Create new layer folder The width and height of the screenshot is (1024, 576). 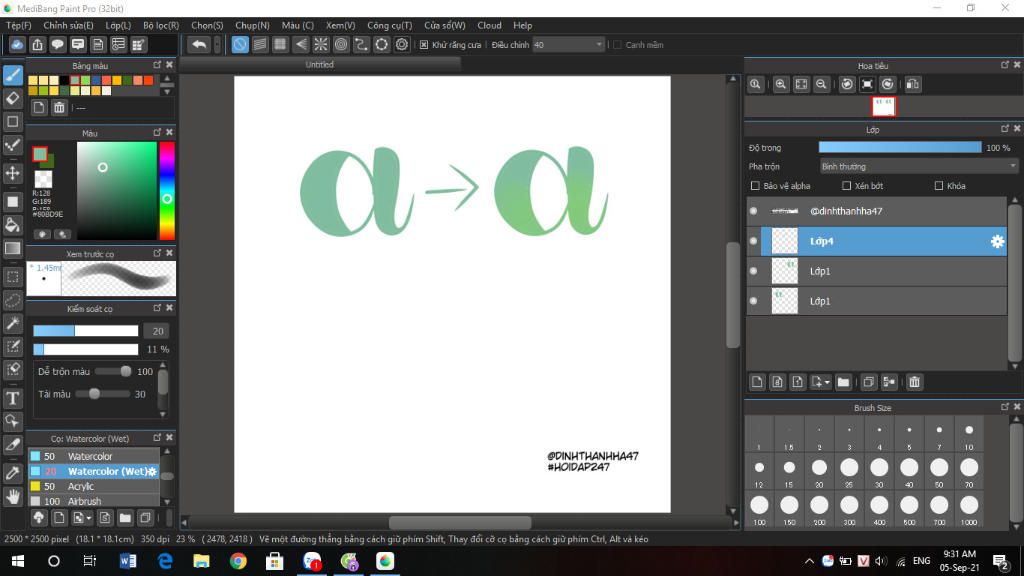[843, 382]
